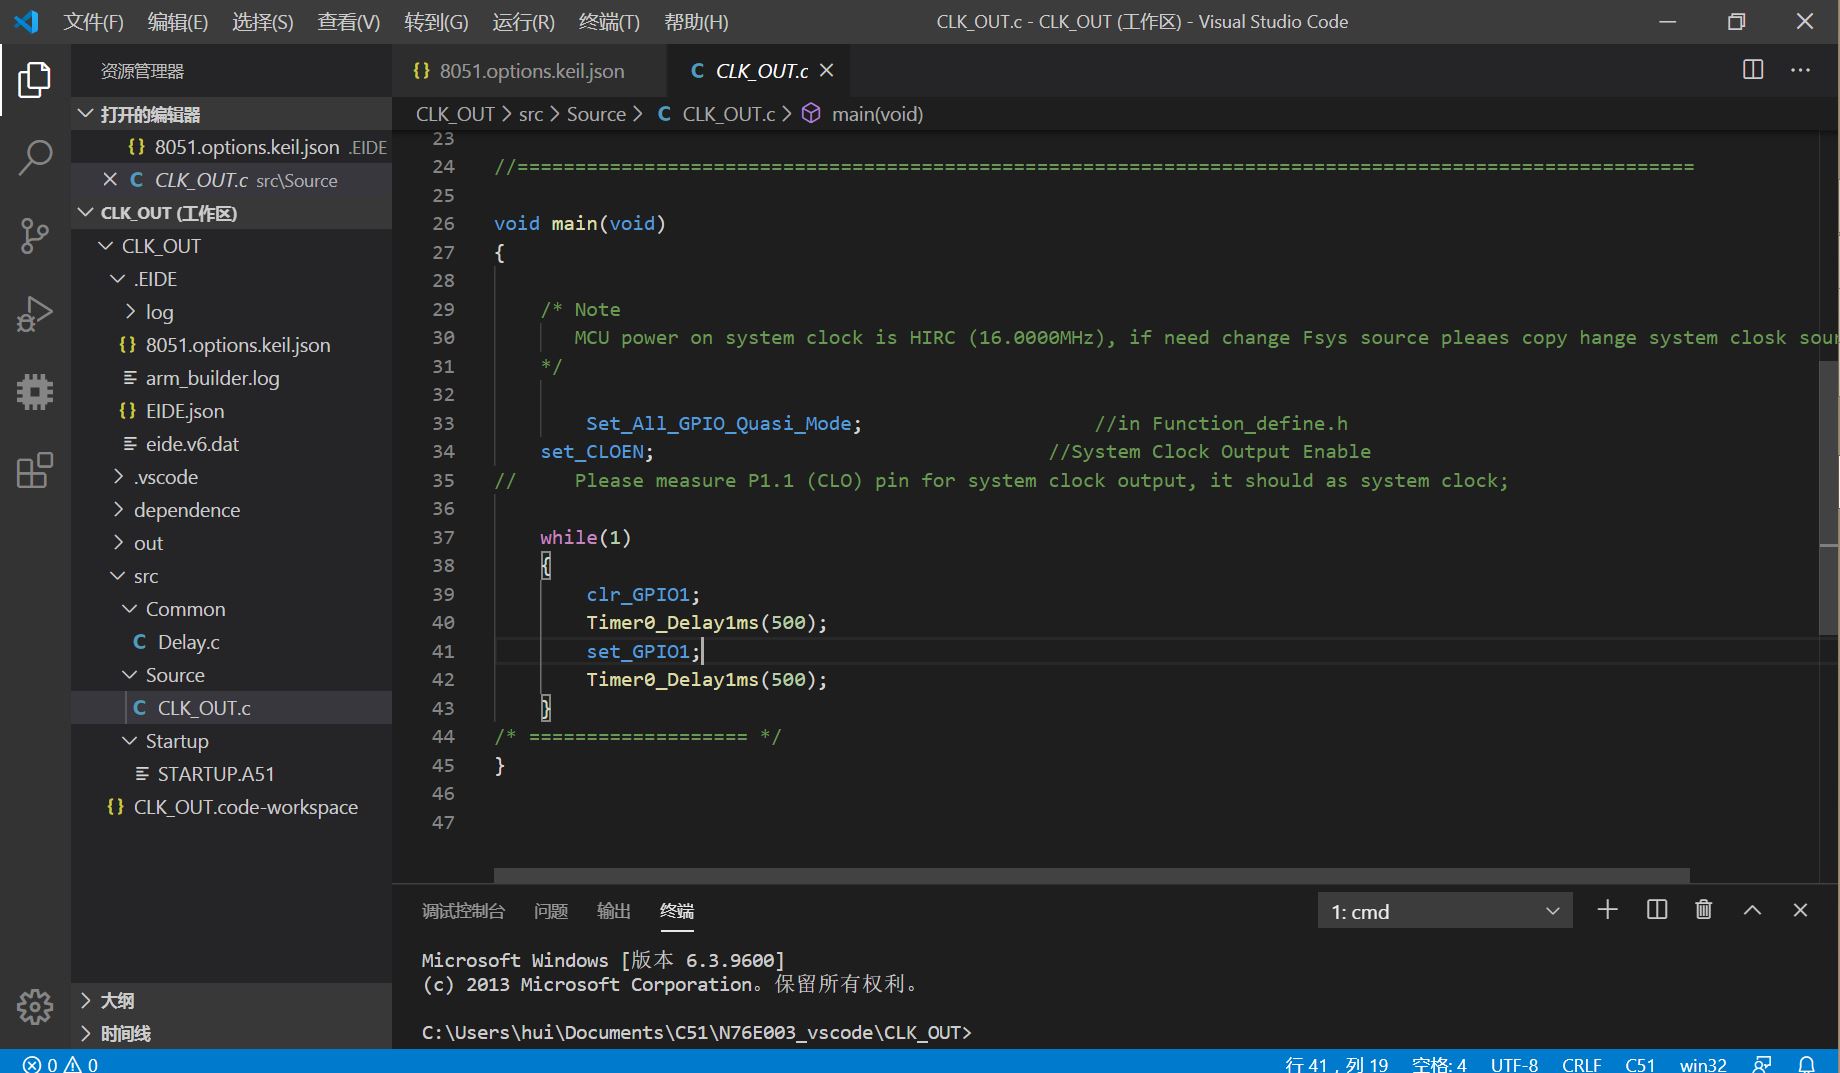Close CLK_OUT.c in open editors list
Screen dimensions: 1840x1073
coord(110,180)
